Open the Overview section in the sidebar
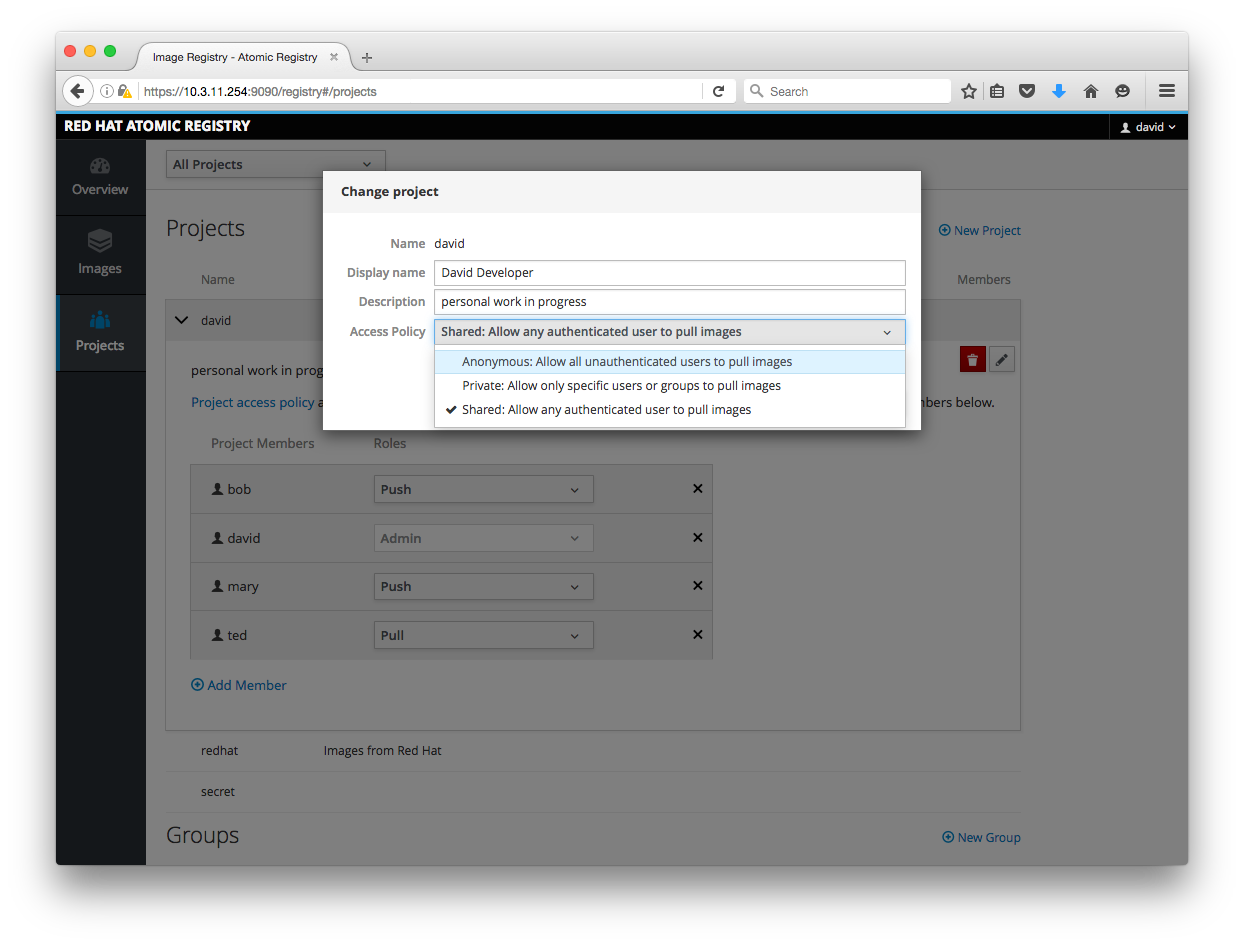 point(100,176)
